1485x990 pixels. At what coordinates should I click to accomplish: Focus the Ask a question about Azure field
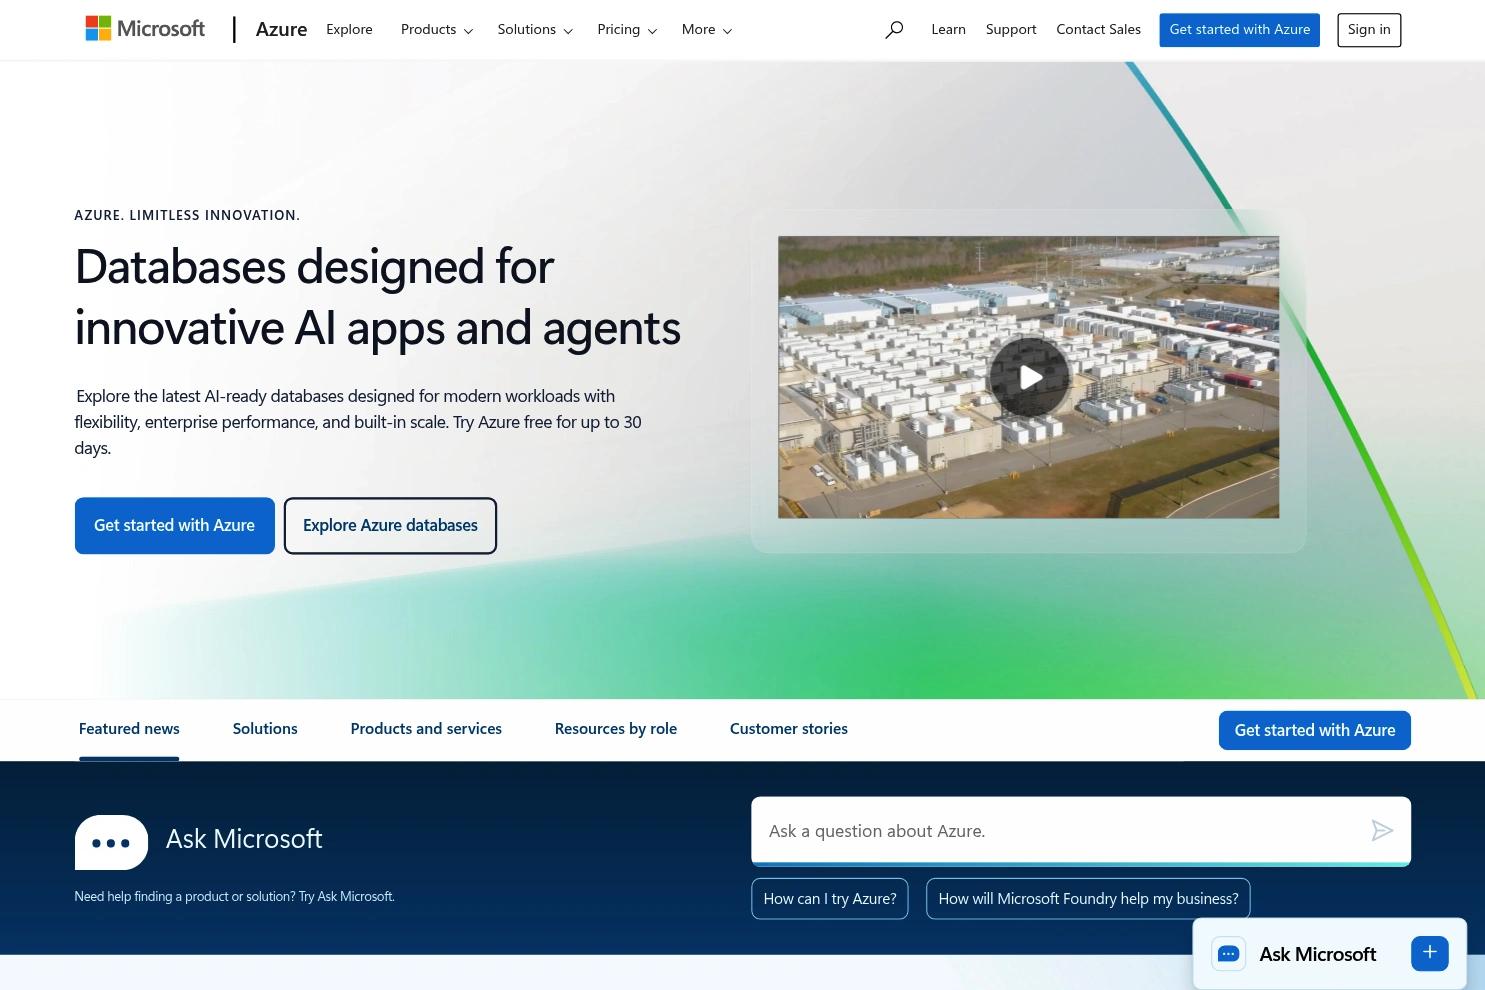click(1081, 831)
